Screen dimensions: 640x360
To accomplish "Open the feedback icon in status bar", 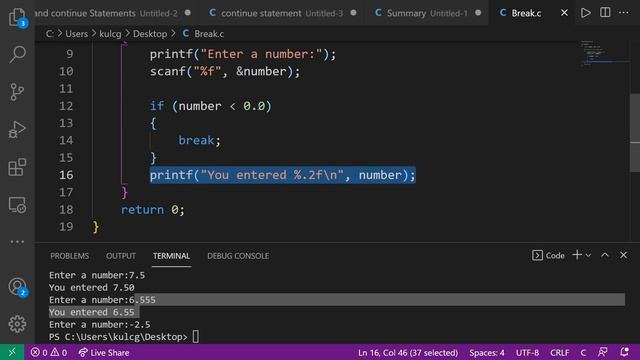I will coord(602,352).
